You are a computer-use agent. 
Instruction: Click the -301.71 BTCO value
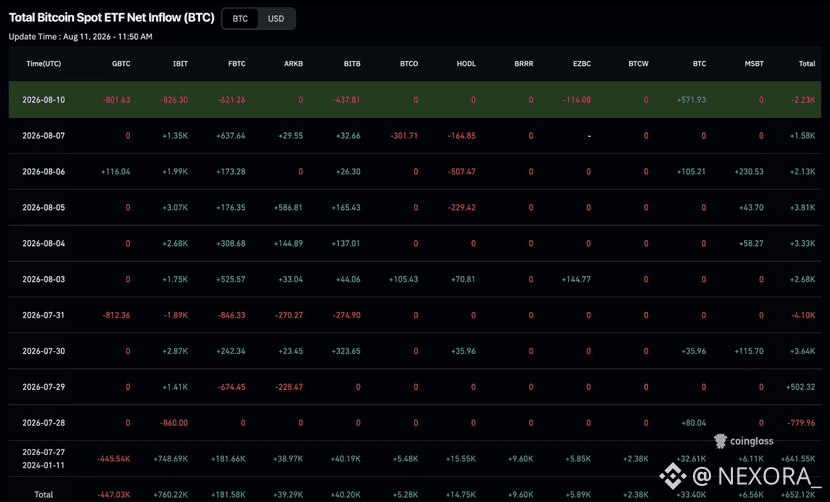pos(404,136)
